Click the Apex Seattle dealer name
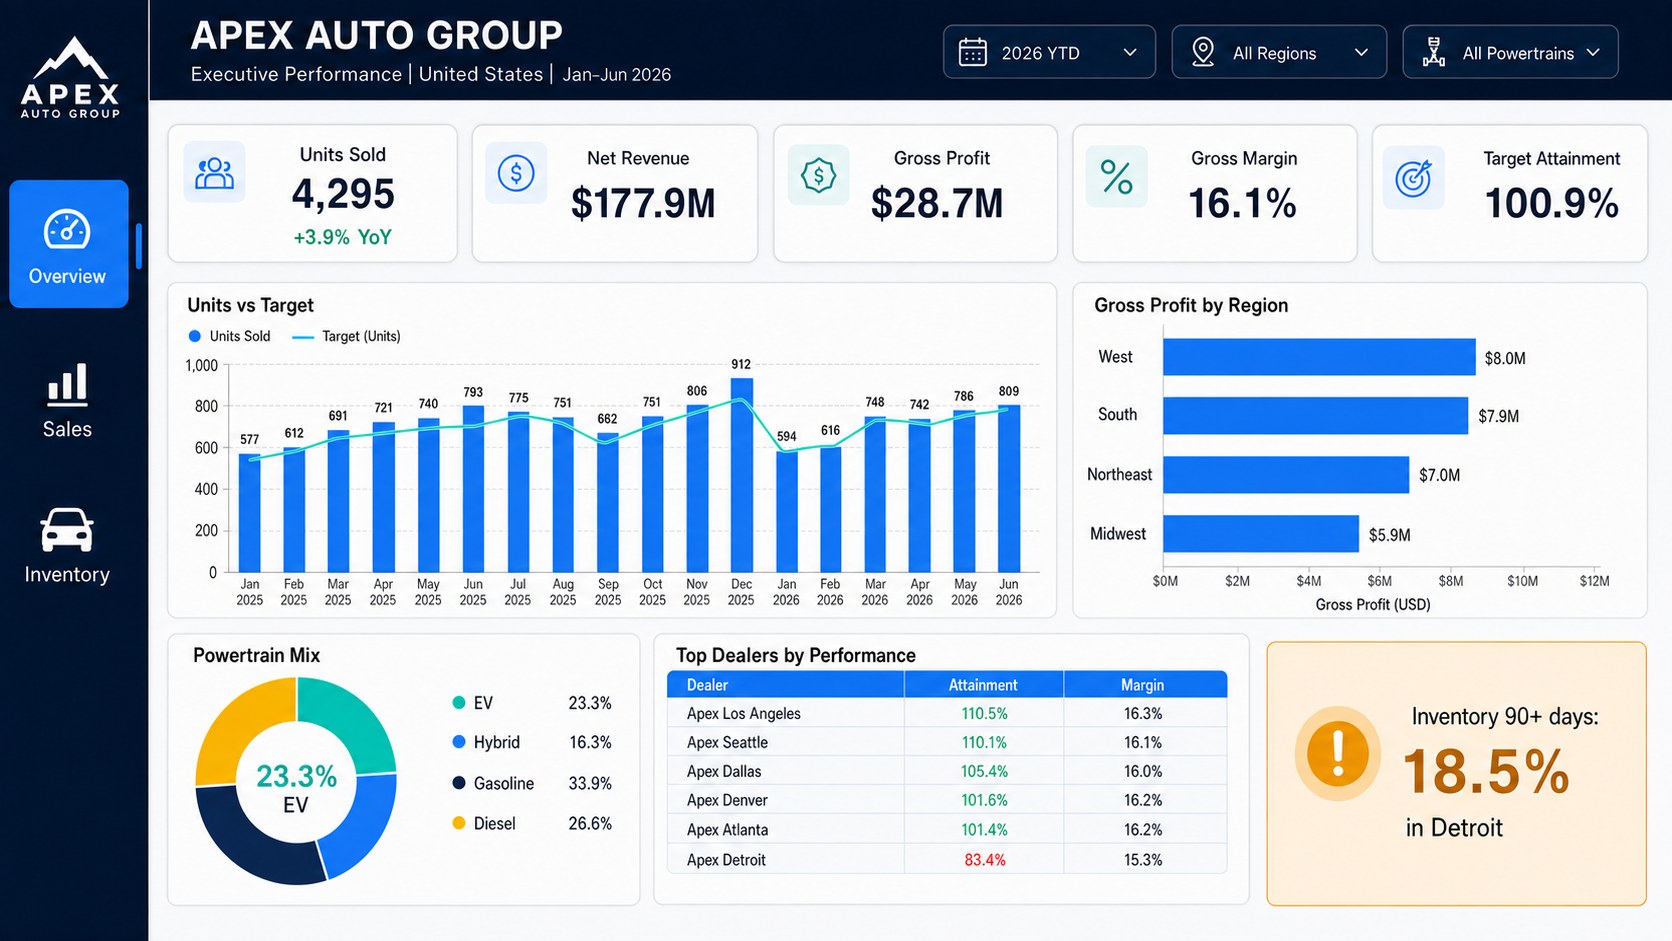 (727, 742)
